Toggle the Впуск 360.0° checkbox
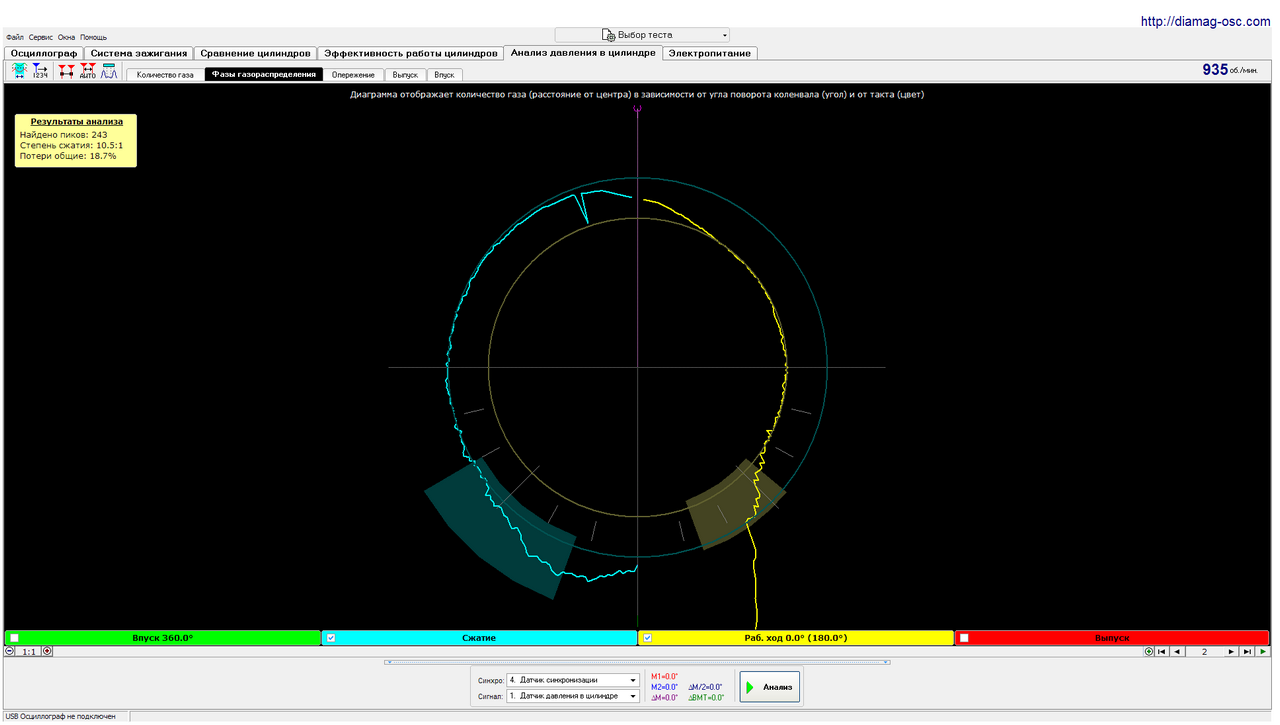1280x725 pixels. pos(14,638)
